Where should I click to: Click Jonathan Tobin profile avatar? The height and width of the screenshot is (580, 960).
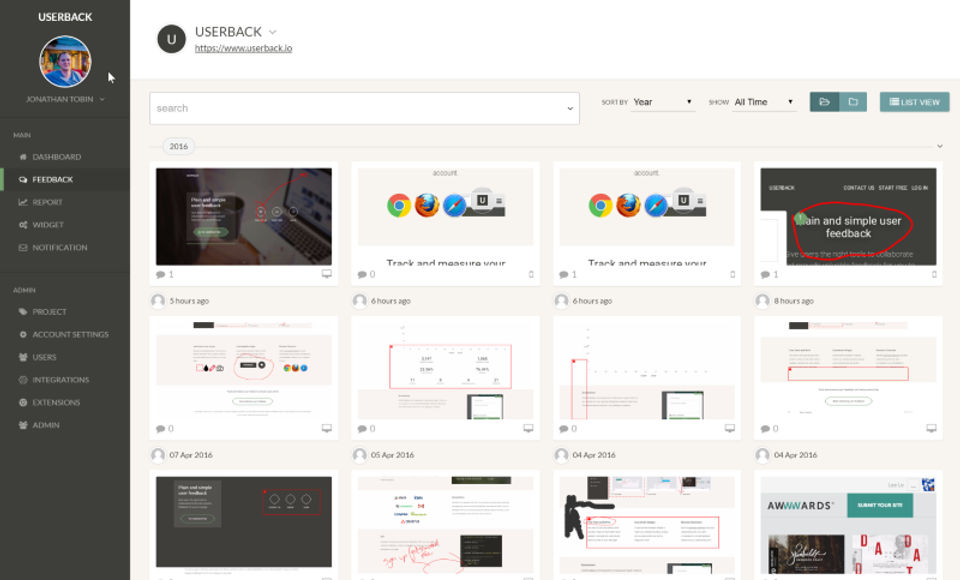click(x=65, y=61)
